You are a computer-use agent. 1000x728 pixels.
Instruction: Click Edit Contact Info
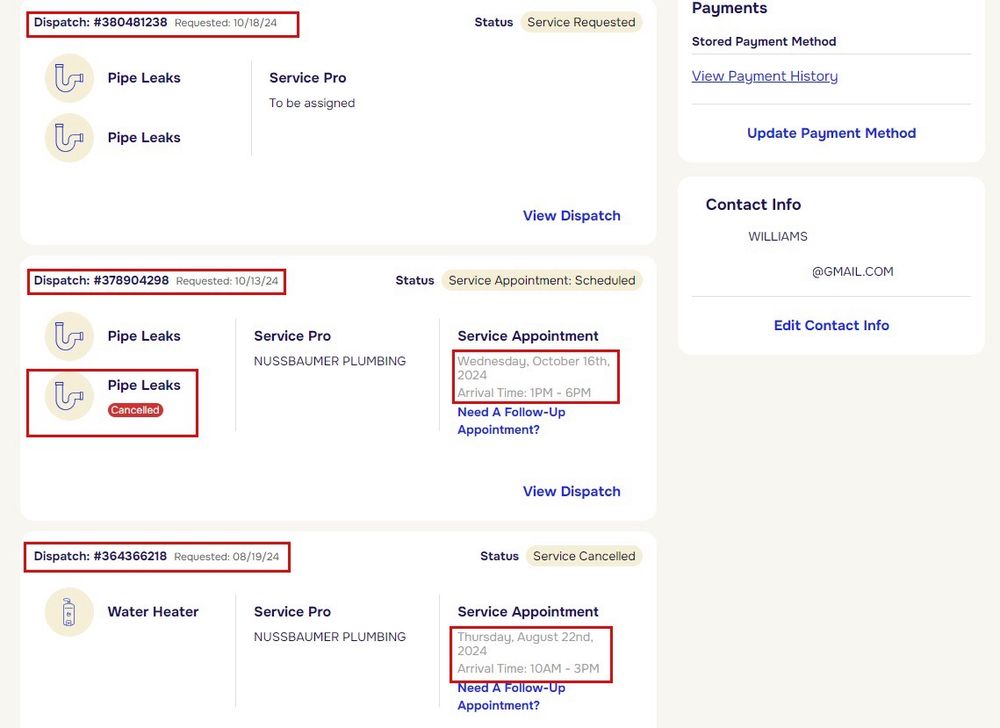831,325
